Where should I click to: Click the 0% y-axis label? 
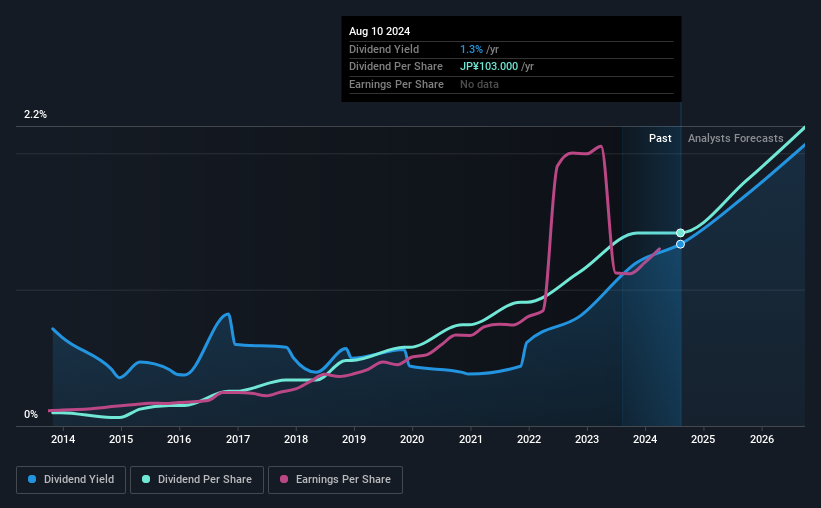point(31,414)
